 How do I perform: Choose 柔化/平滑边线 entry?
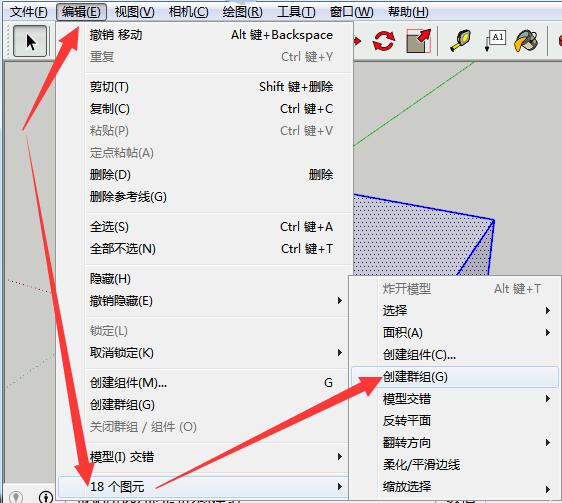click(x=455, y=465)
